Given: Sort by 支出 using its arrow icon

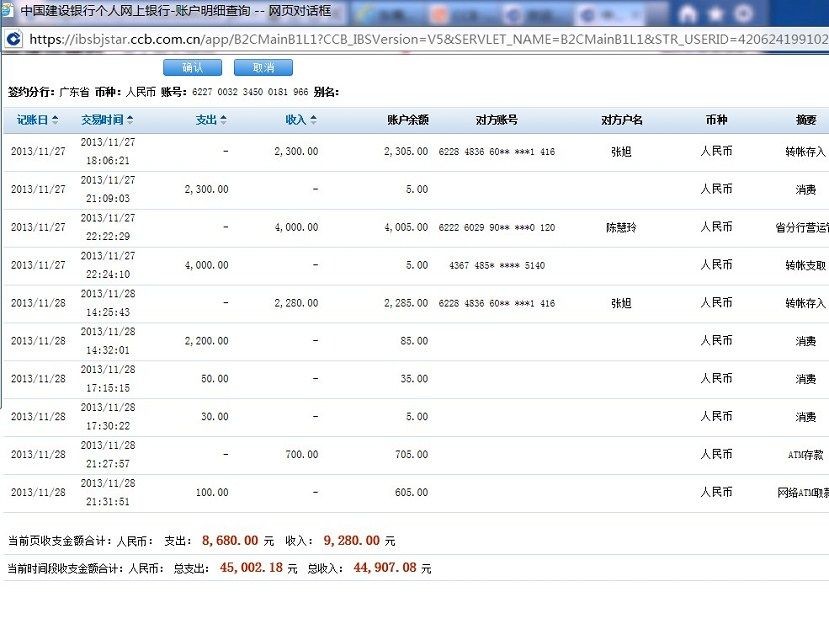Looking at the screenshot, I should (224, 120).
